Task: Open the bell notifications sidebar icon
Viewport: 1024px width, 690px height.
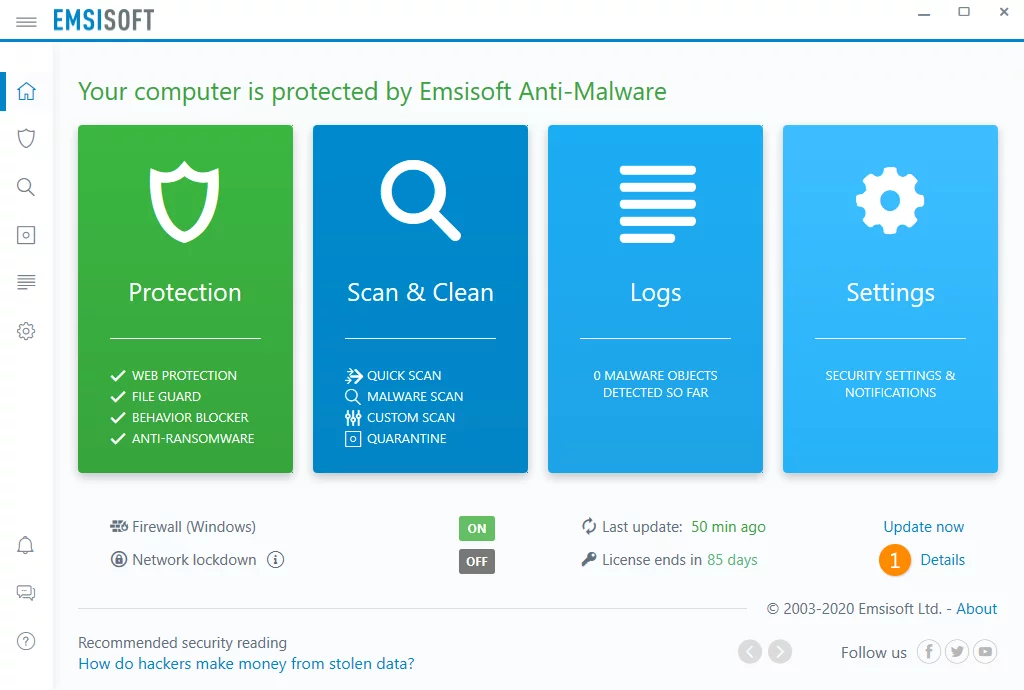Action: tap(25, 545)
